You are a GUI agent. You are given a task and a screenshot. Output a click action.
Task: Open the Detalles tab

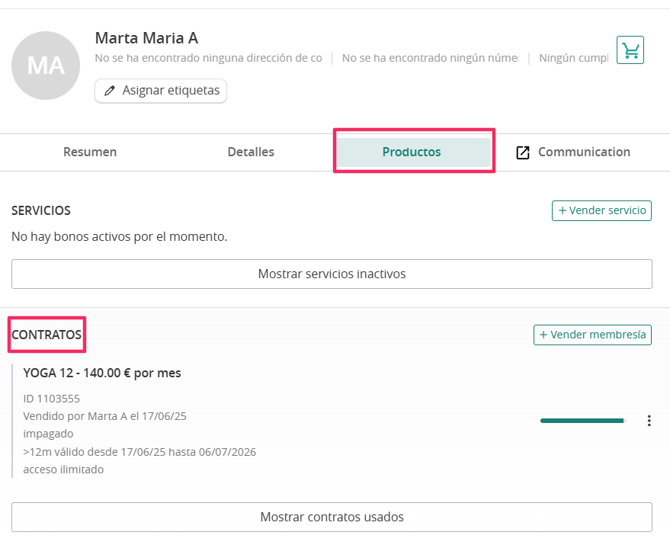click(251, 152)
